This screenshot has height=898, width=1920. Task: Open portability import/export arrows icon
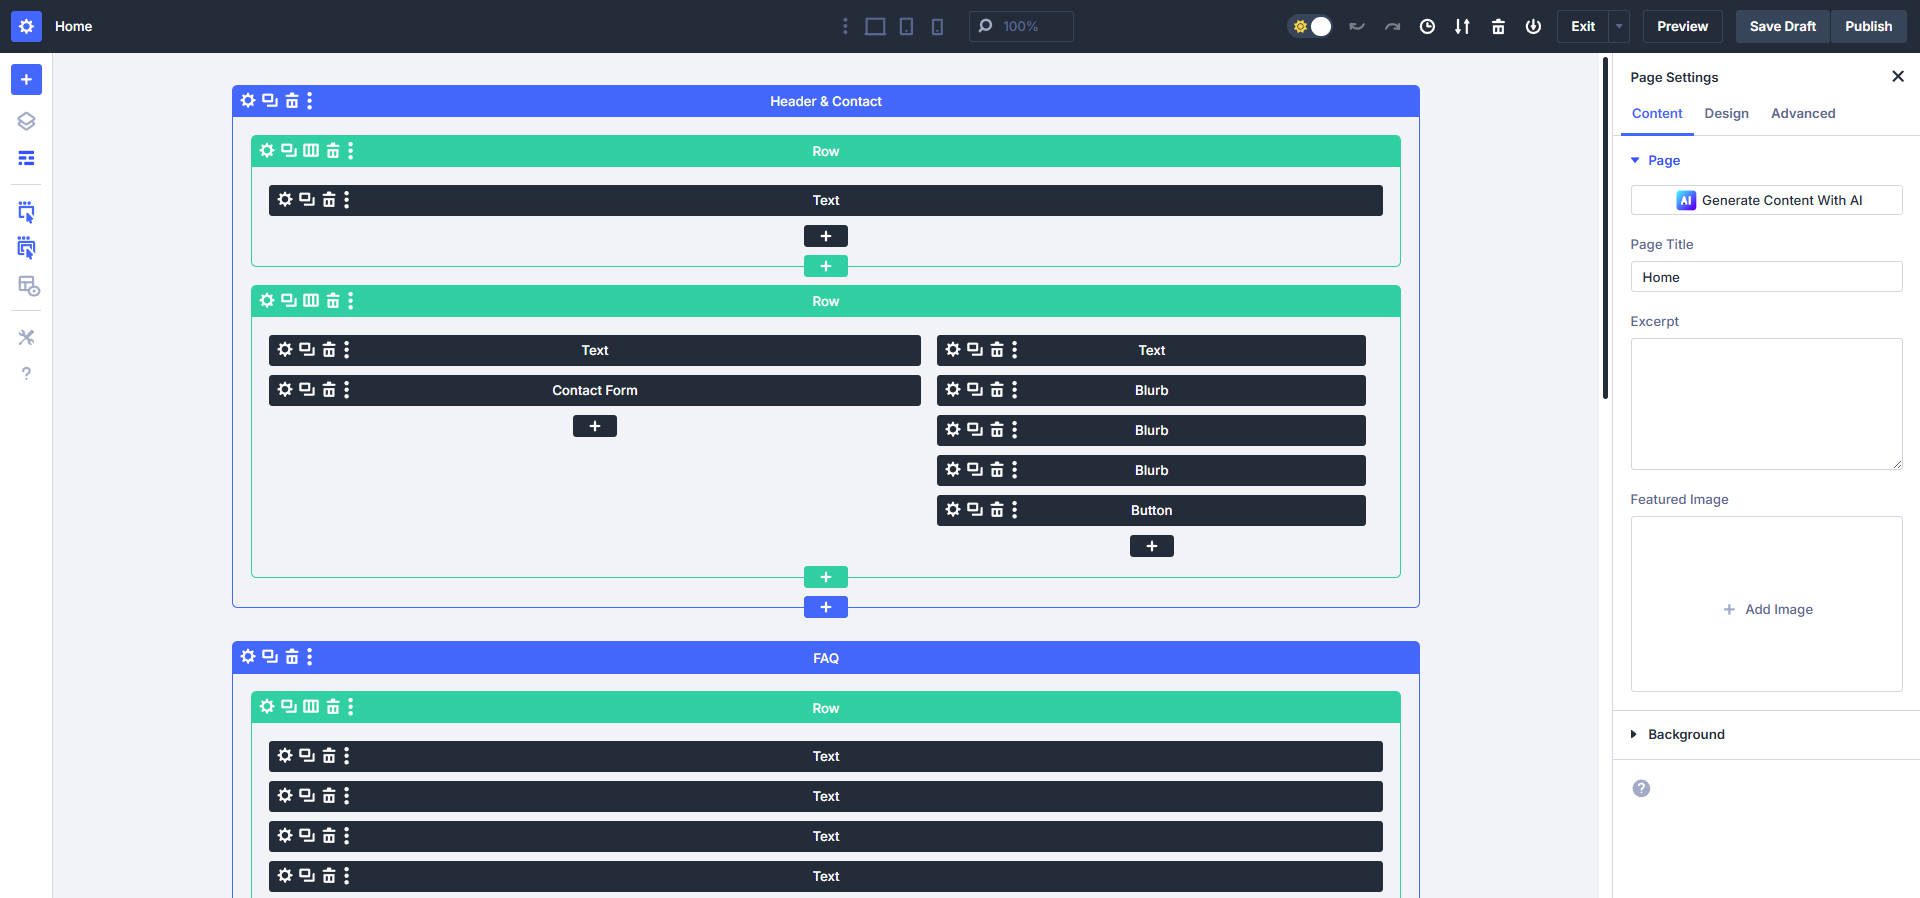[1462, 26]
